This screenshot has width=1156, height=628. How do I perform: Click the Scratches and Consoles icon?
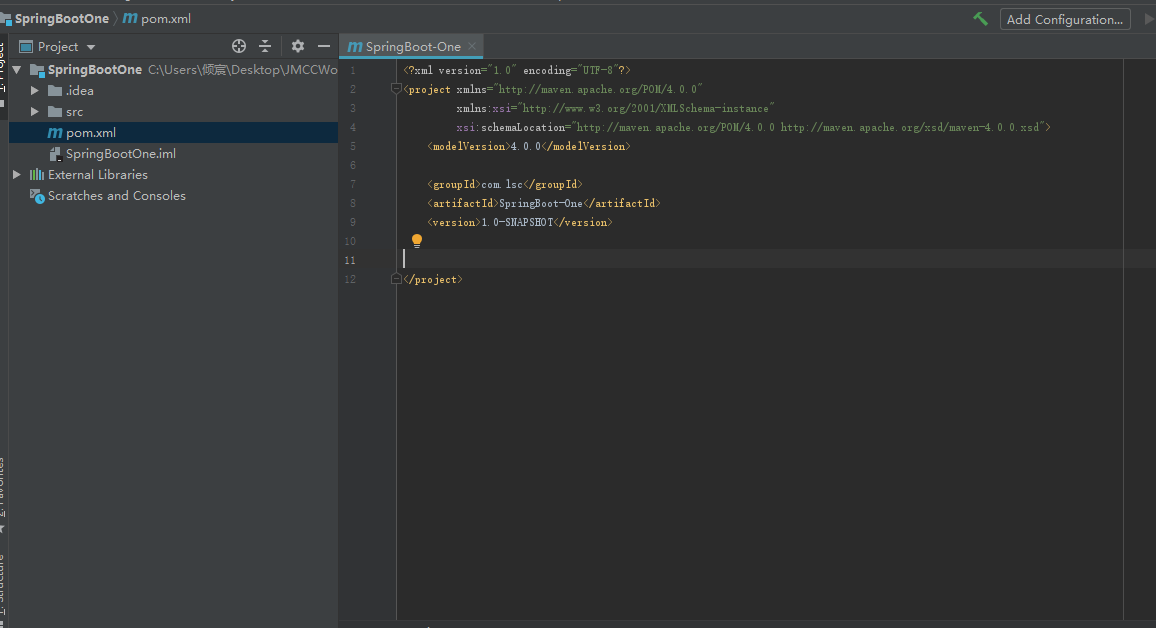[37, 196]
